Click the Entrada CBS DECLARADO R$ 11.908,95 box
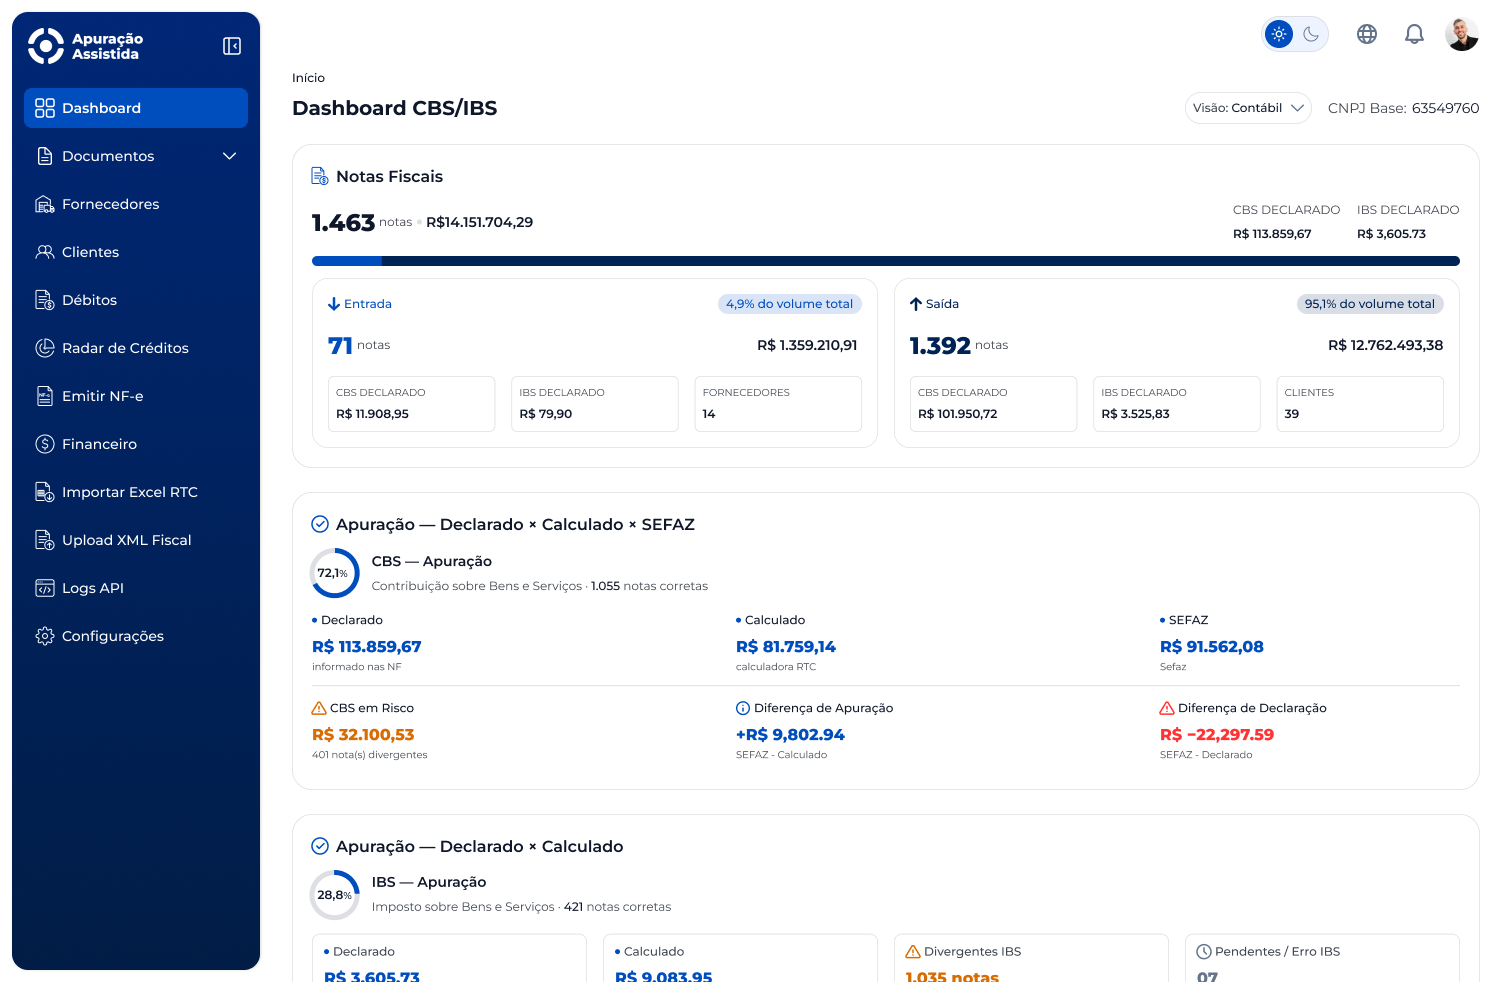The image size is (1512, 982). [x=411, y=404]
